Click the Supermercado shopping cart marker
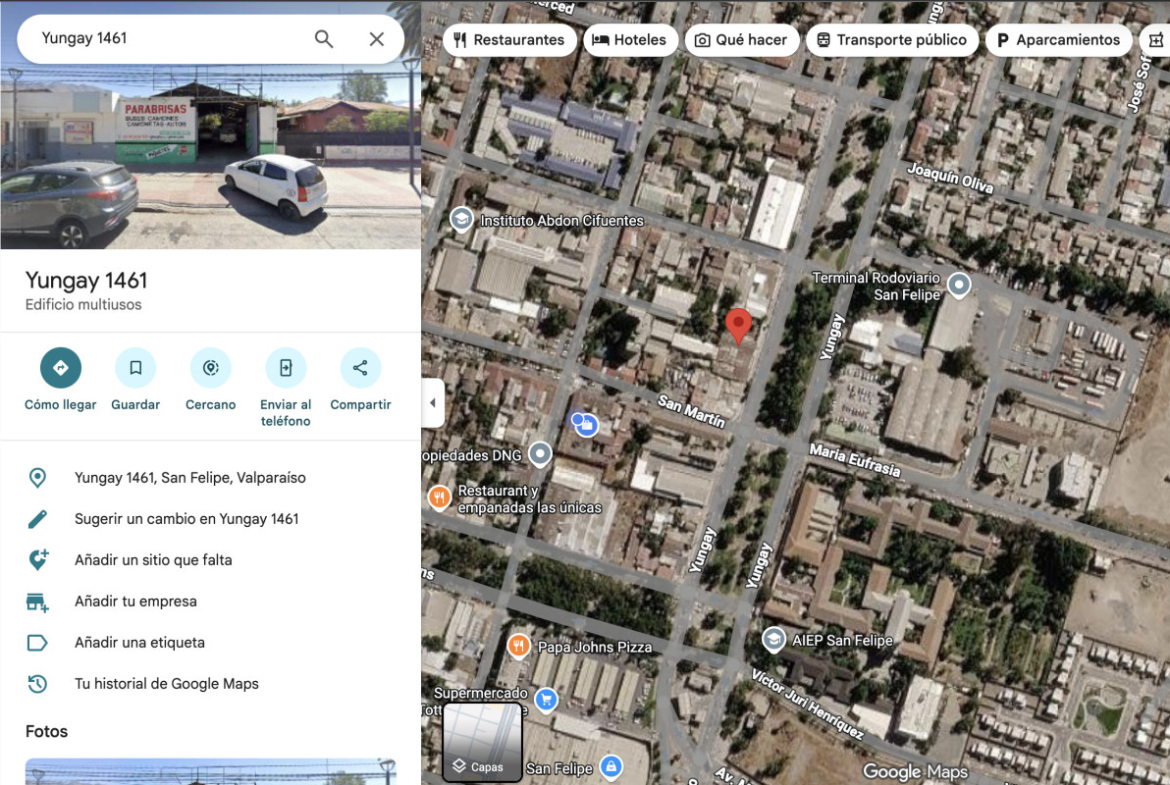 click(546, 699)
